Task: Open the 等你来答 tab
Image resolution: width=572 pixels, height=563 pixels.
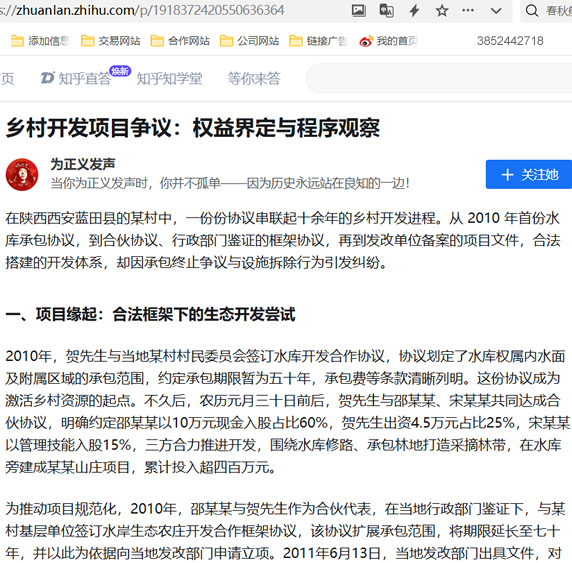Action: [254, 78]
